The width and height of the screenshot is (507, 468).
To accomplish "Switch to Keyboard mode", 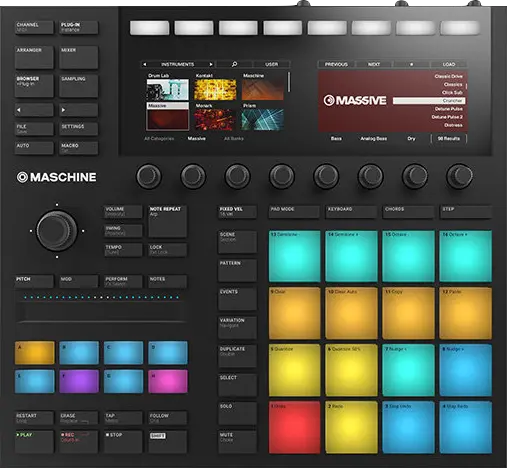I will [x=351, y=212].
